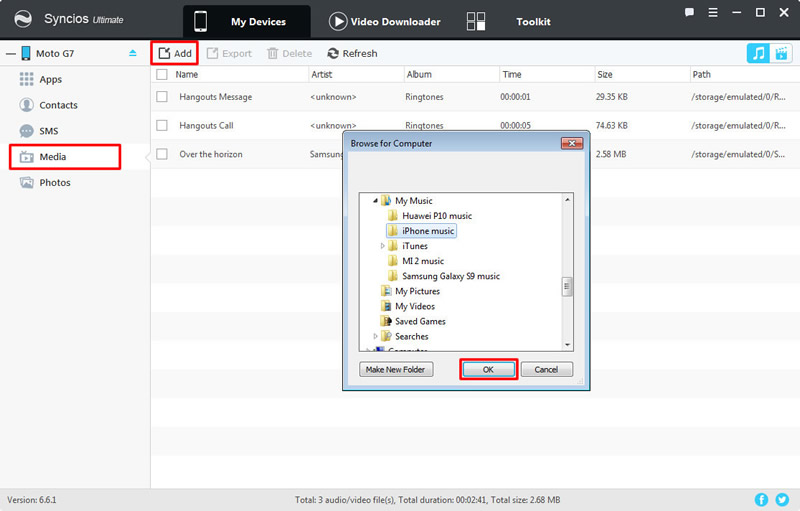800x511 pixels.
Task: Click the 74.63 KB size cell
Action: coord(612,125)
